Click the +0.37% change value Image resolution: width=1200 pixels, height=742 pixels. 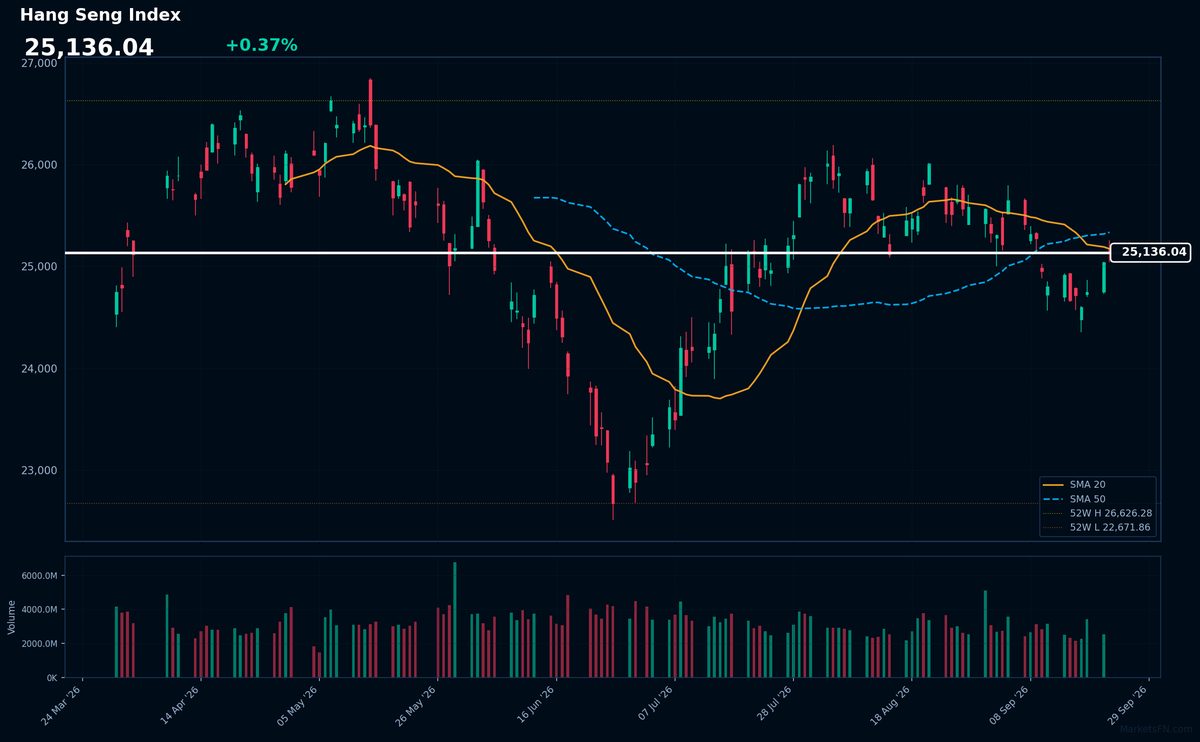click(x=261, y=45)
